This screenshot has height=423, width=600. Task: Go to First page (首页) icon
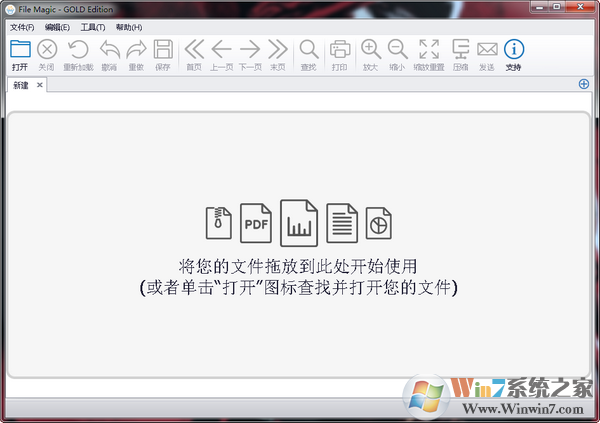(194, 49)
